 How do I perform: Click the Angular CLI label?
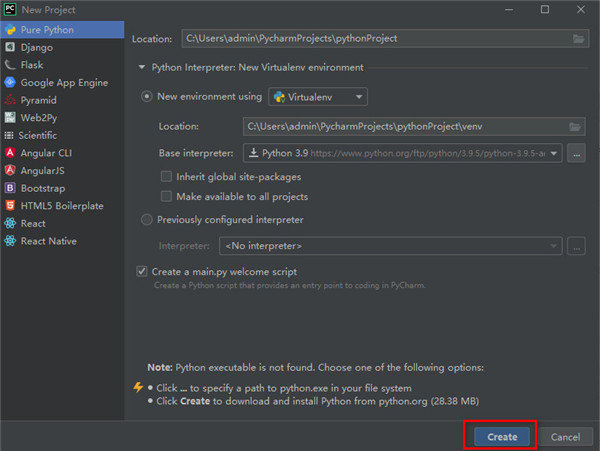pos(46,153)
